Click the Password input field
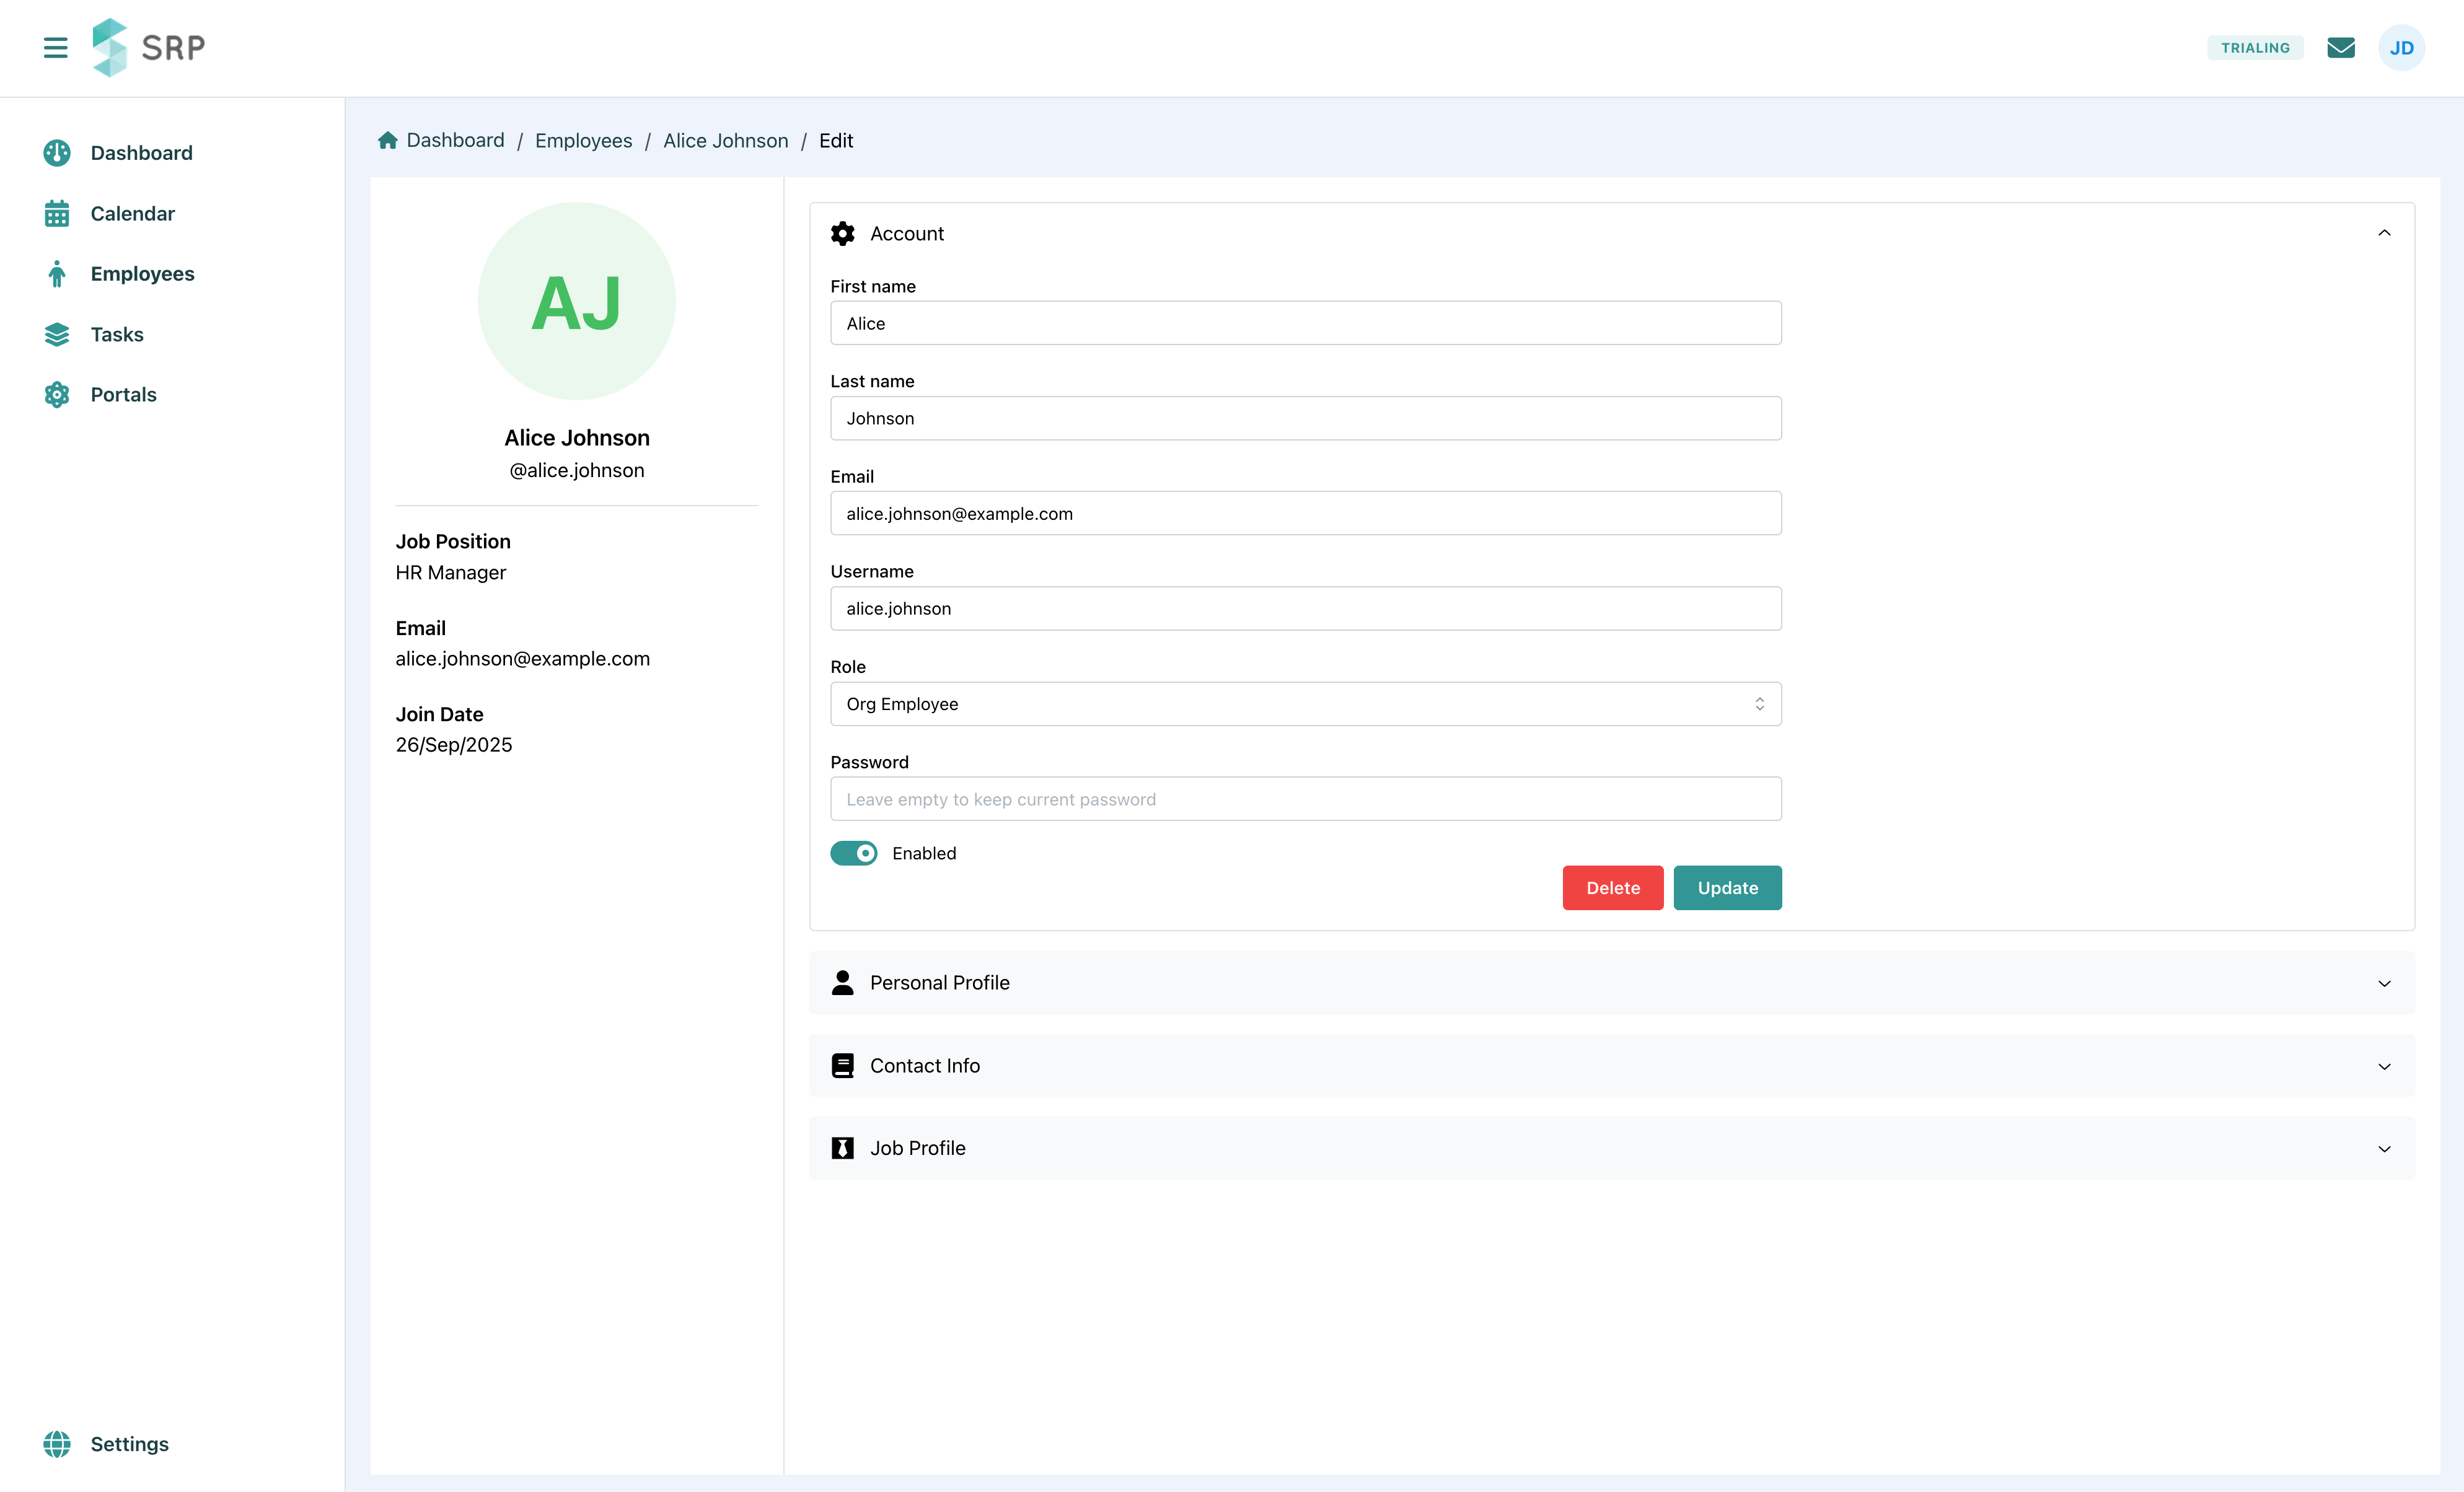Screen dimensions: 2464x1492 pos(1305,799)
